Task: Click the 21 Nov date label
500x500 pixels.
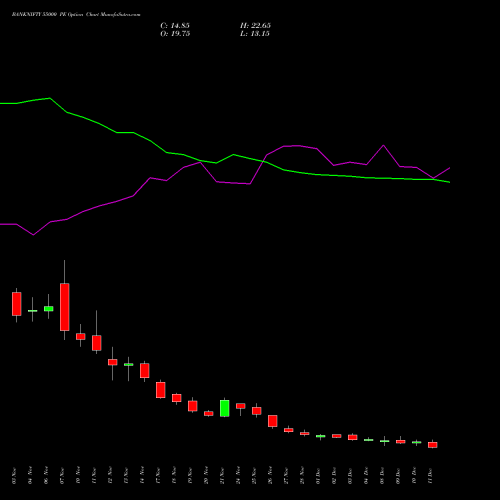Action: [222, 476]
